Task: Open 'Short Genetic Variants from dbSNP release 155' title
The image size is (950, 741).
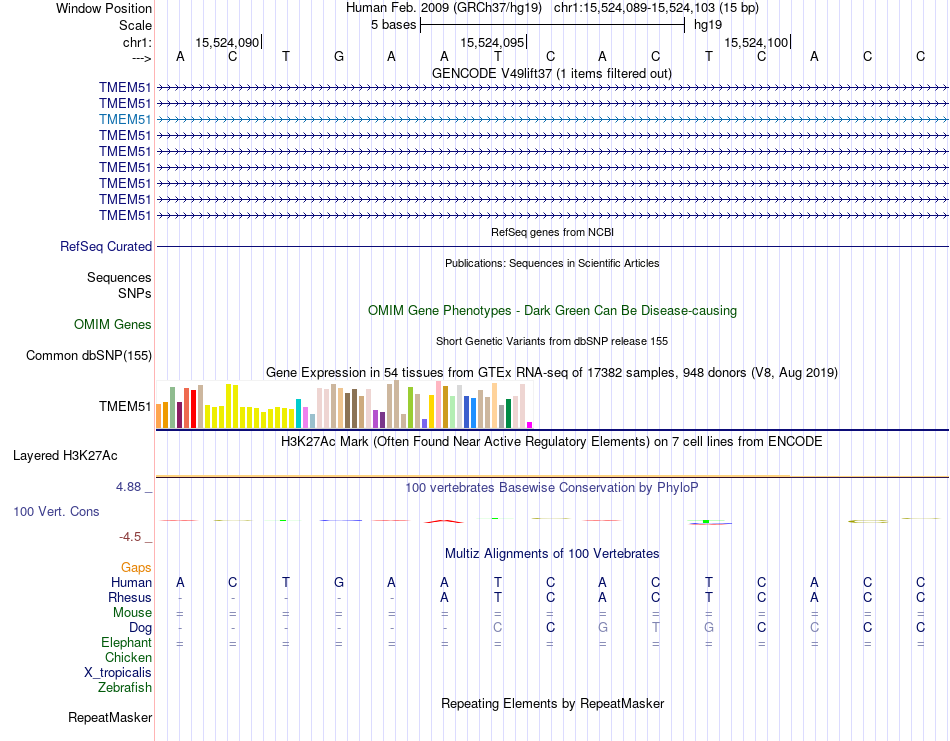Action: (552, 341)
